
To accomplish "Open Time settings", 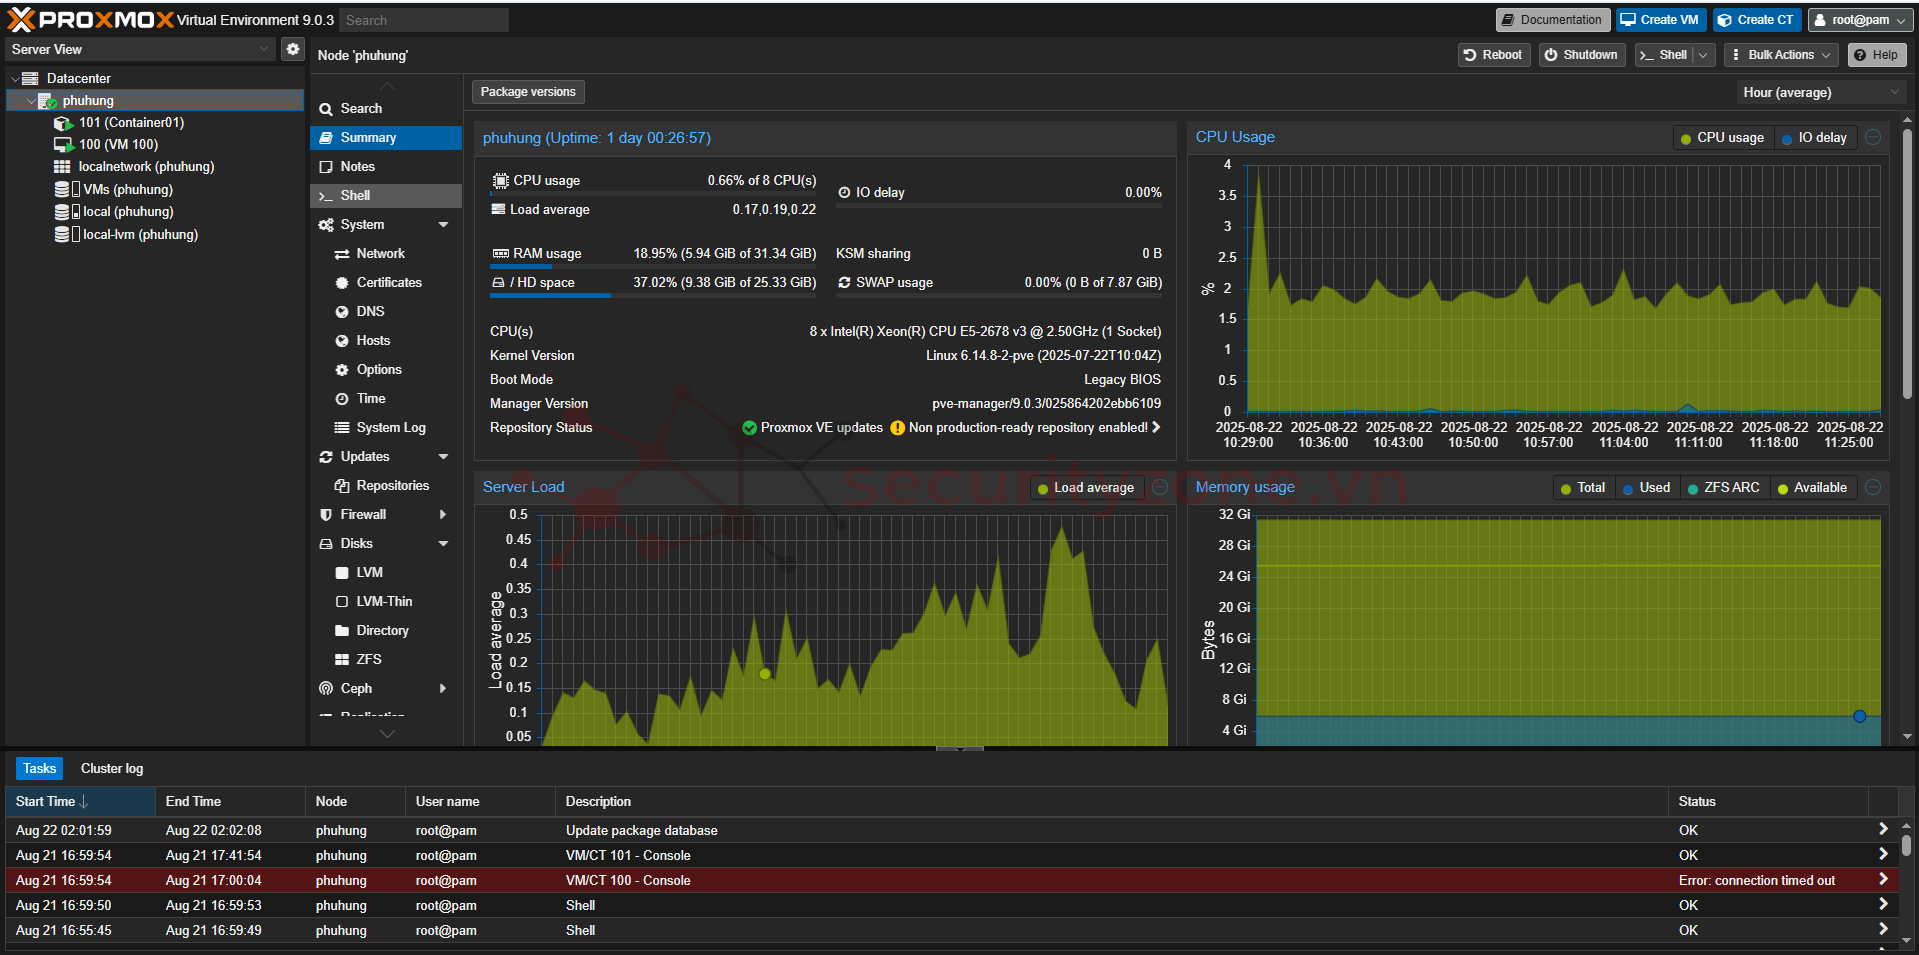I will point(386,399).
